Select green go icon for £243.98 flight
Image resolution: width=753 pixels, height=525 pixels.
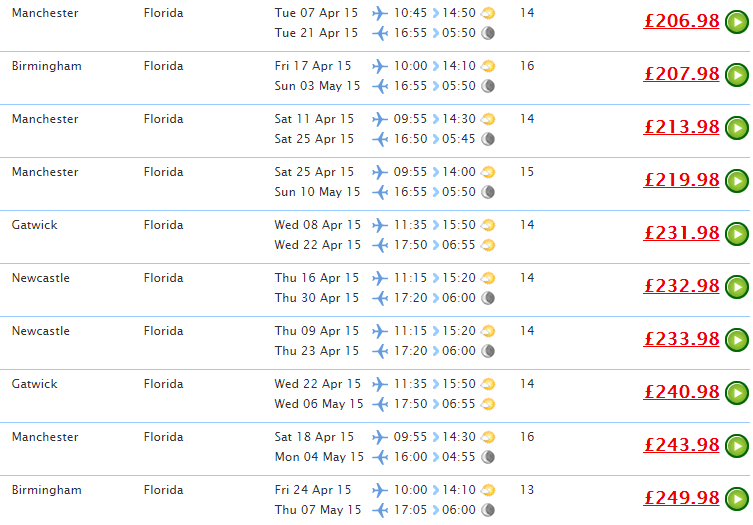click(737, 446)
